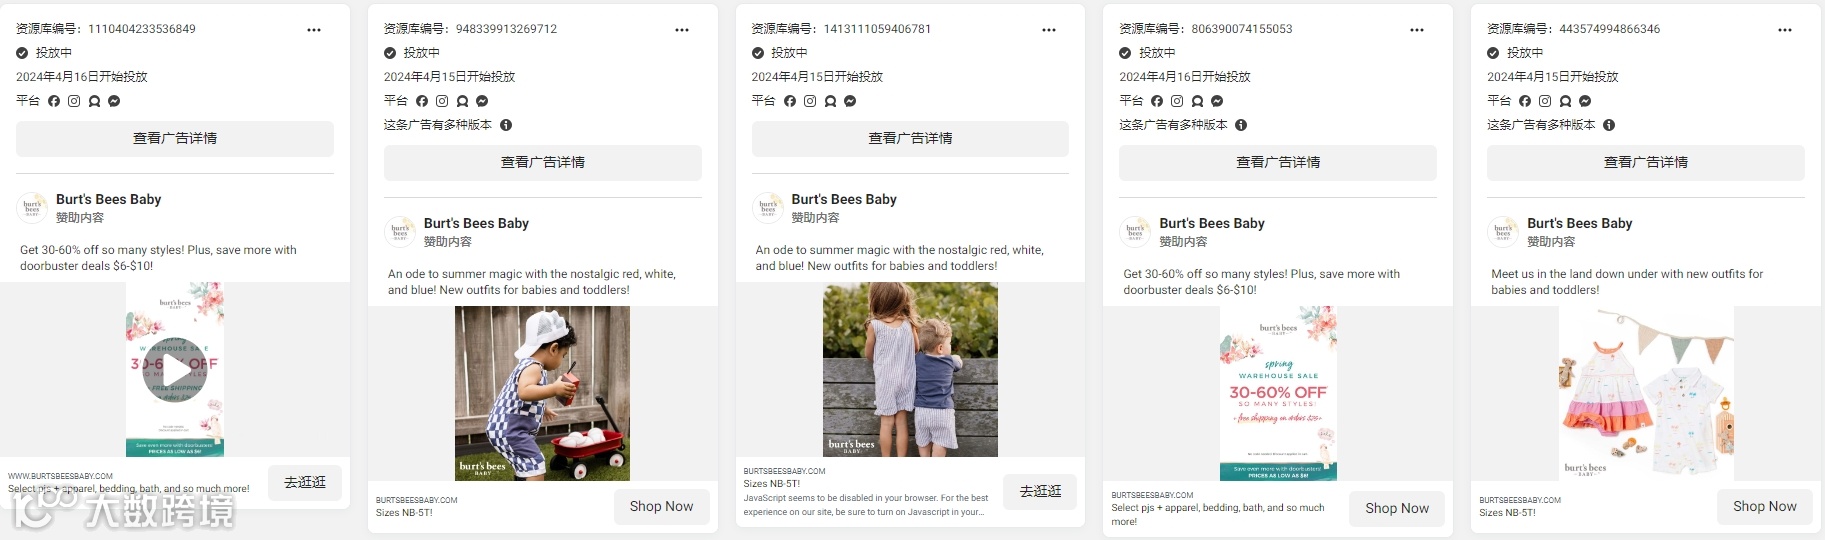Click 去逛逛 button on the two toddlers ad
The width and height of the screenshot is (1825, 540).
pyautogui.click(x=1041, y=491)
